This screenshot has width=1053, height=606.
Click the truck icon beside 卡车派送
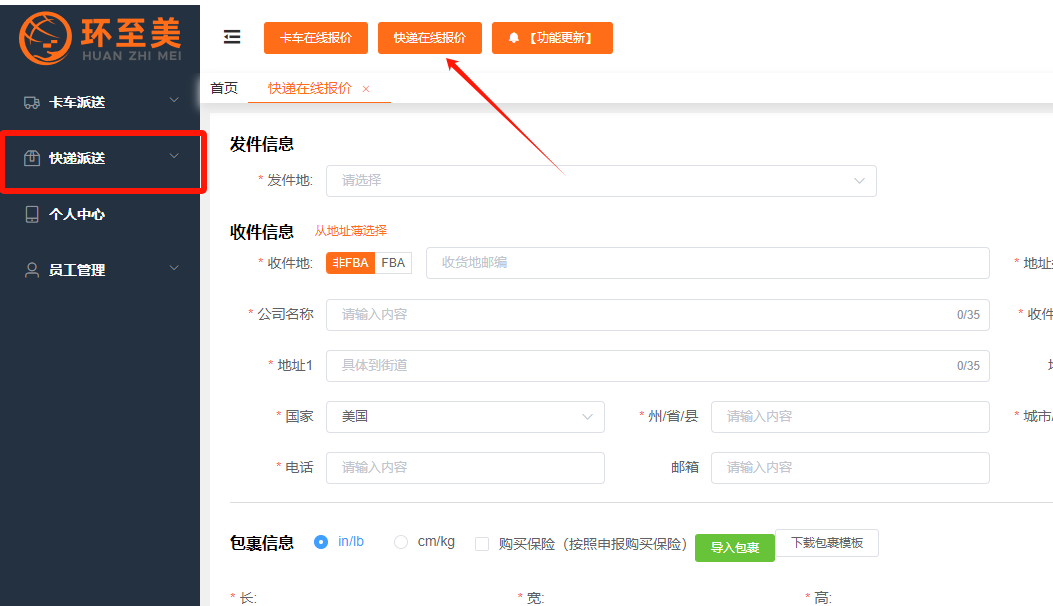click(x=32, y=102)
